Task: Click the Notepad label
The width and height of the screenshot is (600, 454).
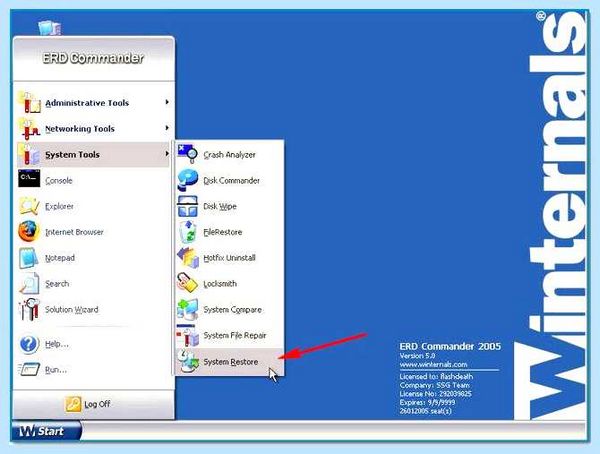Action: (x=60, y=258)
